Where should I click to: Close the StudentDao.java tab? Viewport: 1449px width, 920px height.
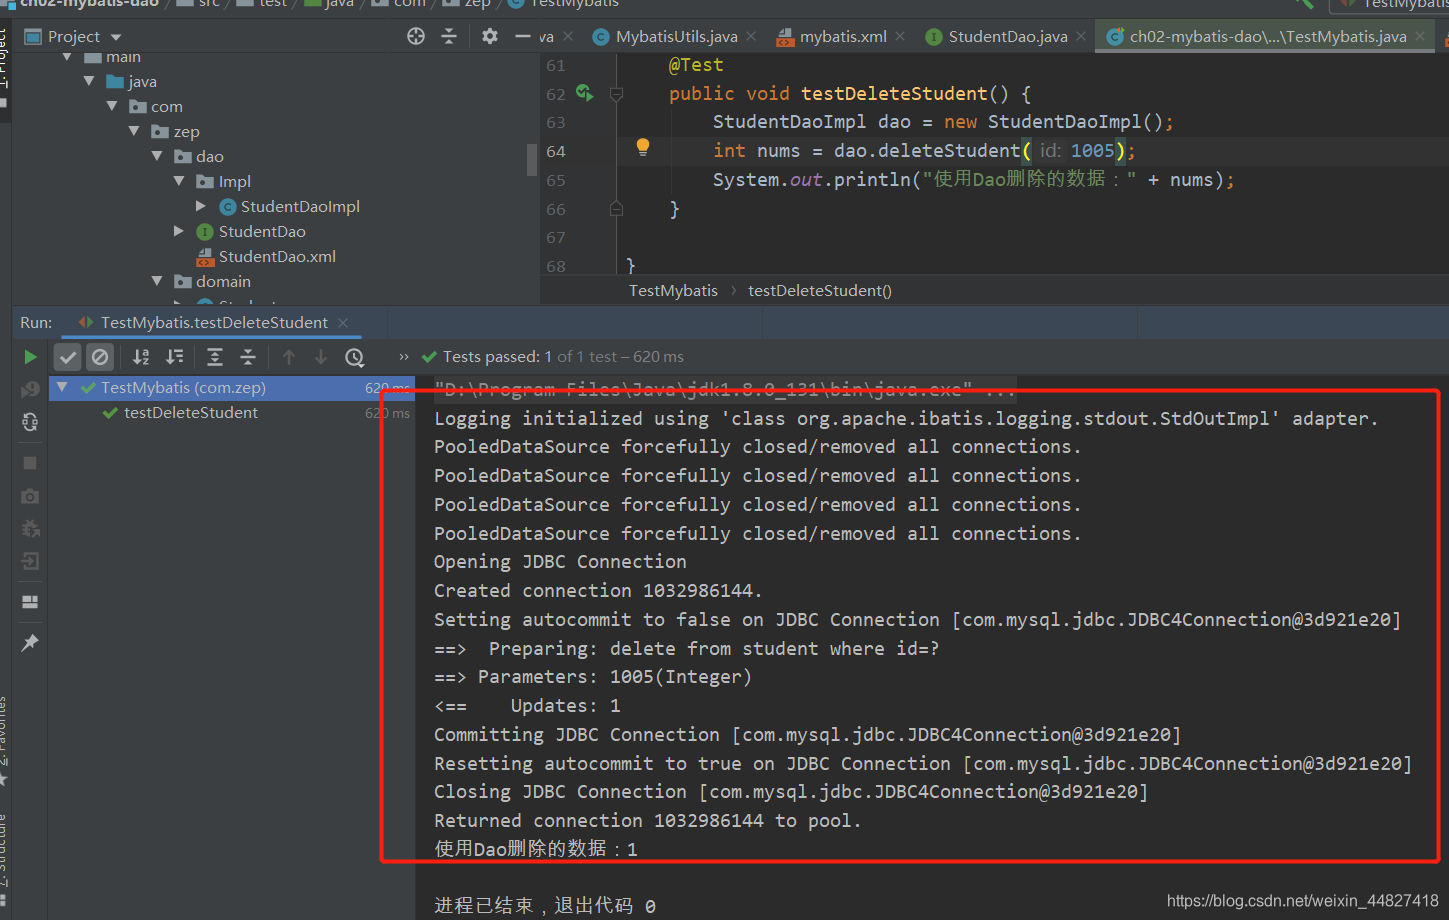(1081, 36)
